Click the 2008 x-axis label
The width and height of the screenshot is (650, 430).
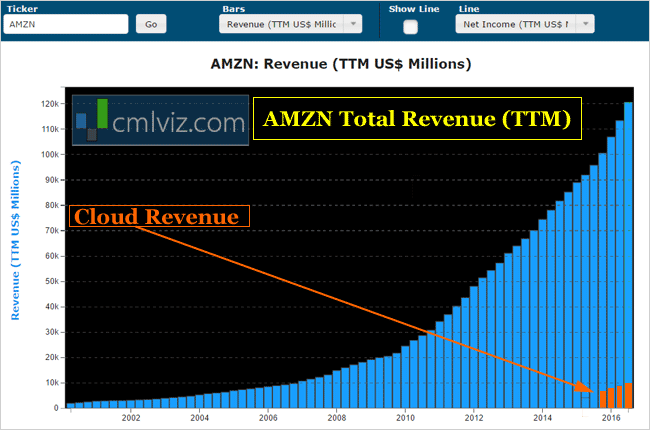(337, 418)
